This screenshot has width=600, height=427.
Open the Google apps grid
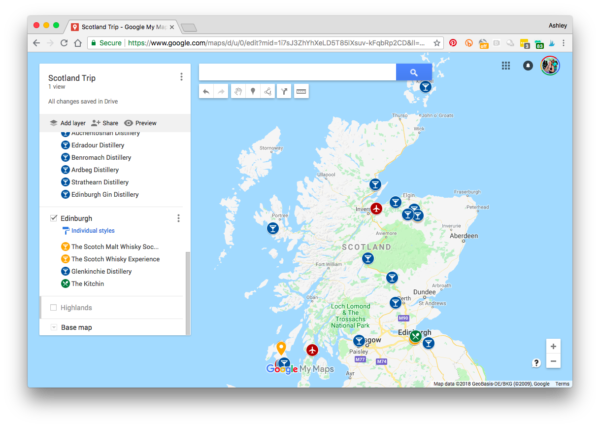[506, 66]
